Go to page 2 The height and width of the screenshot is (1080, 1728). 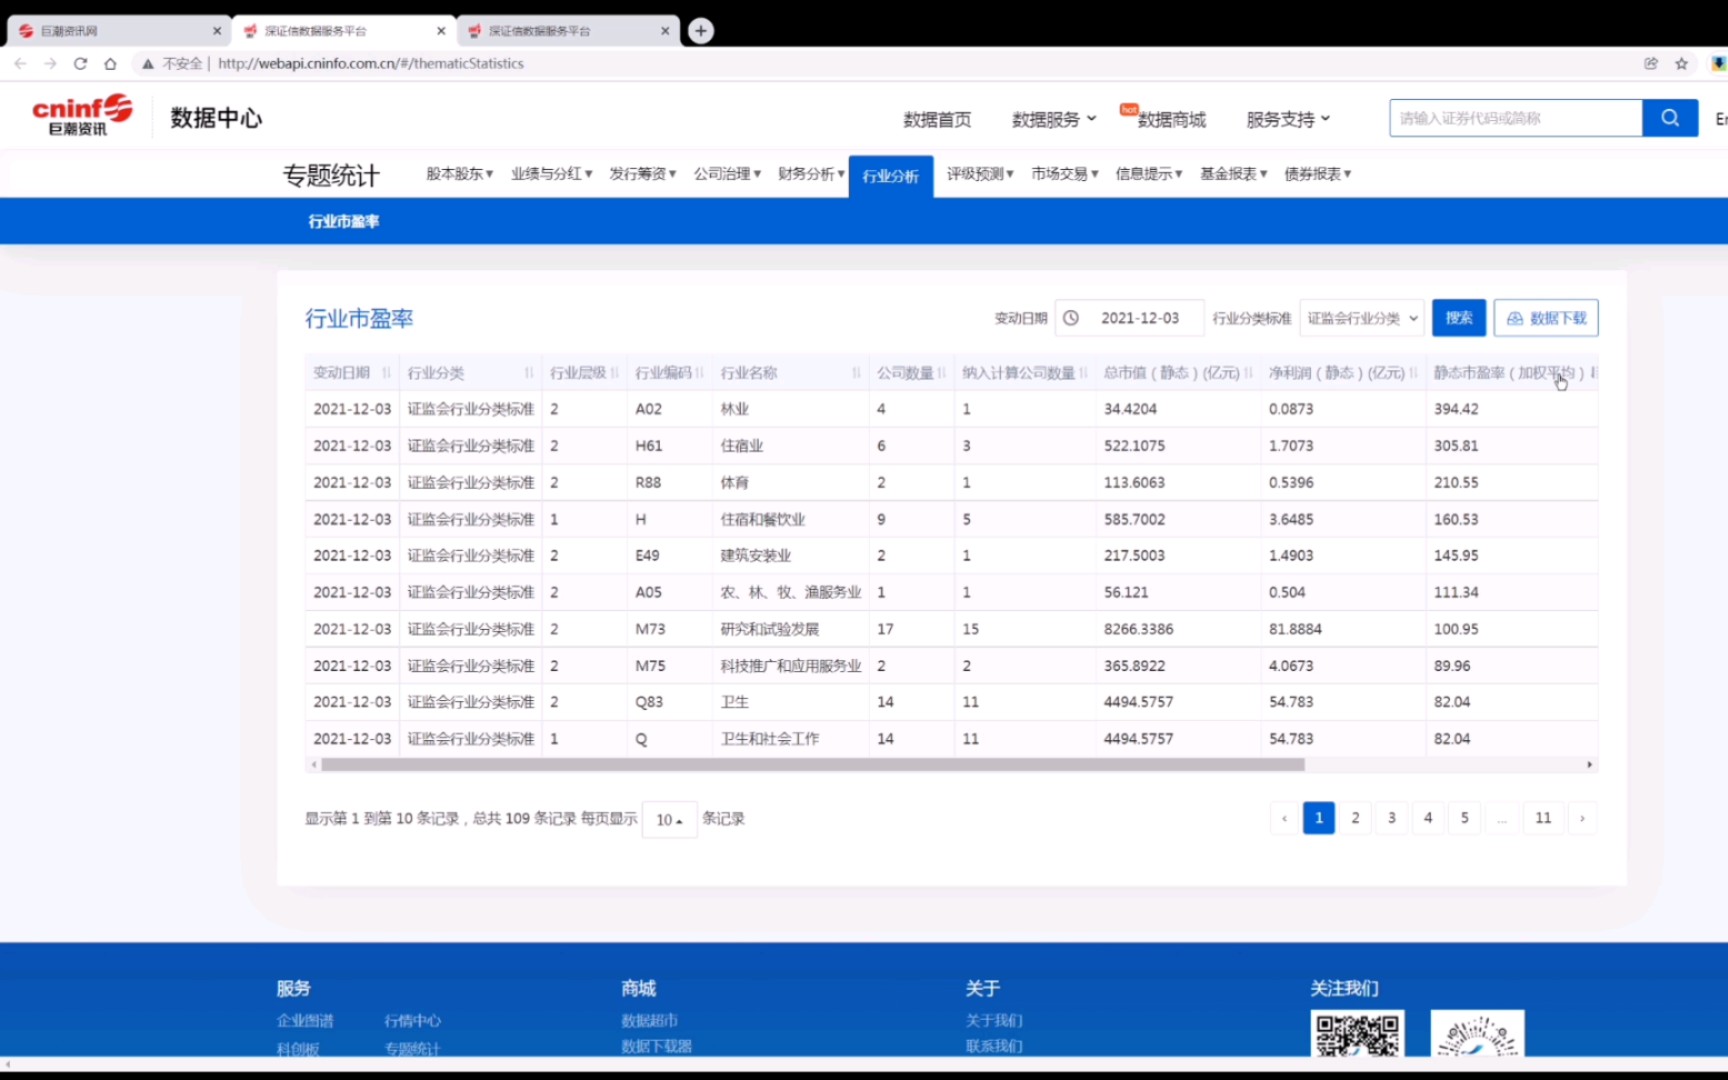tap(1355, 818)
